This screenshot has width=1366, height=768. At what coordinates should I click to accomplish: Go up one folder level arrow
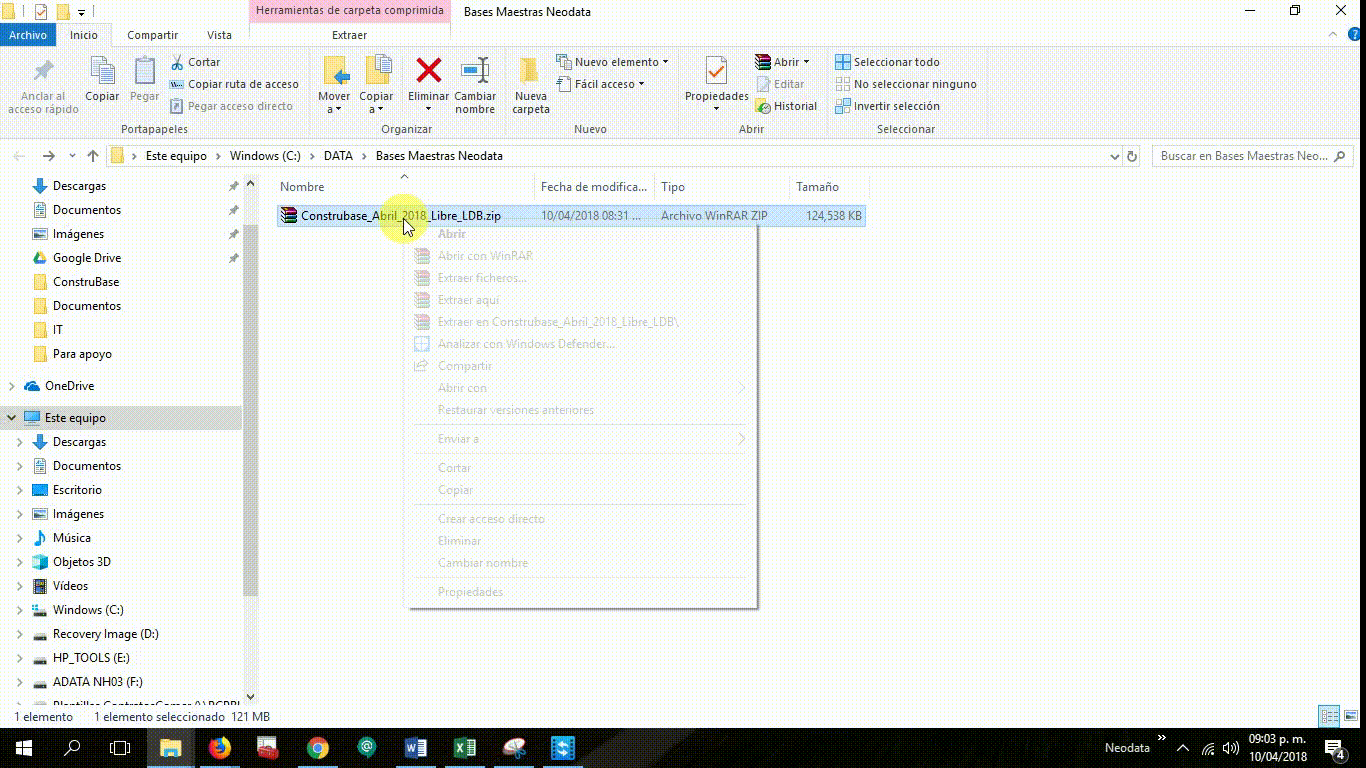click(x=93, y=156)
